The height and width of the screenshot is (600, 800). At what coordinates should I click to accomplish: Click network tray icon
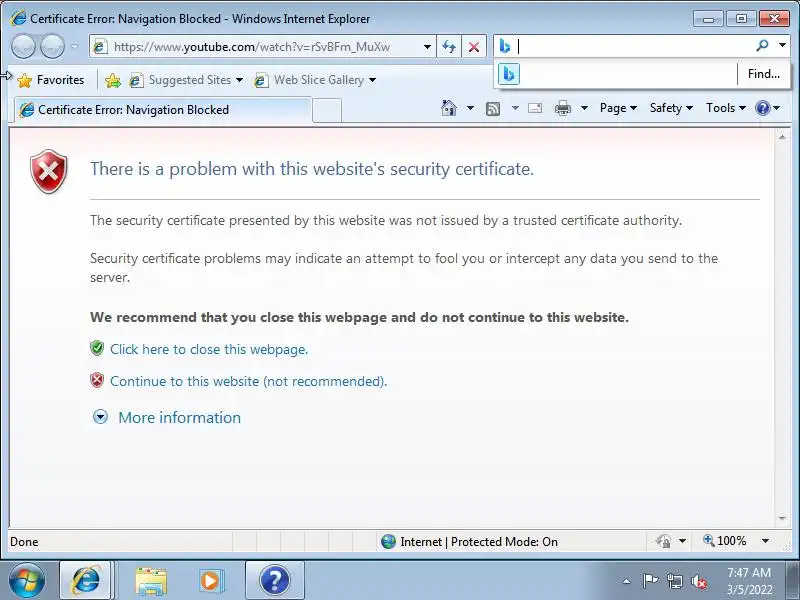(x=674, y=581)
